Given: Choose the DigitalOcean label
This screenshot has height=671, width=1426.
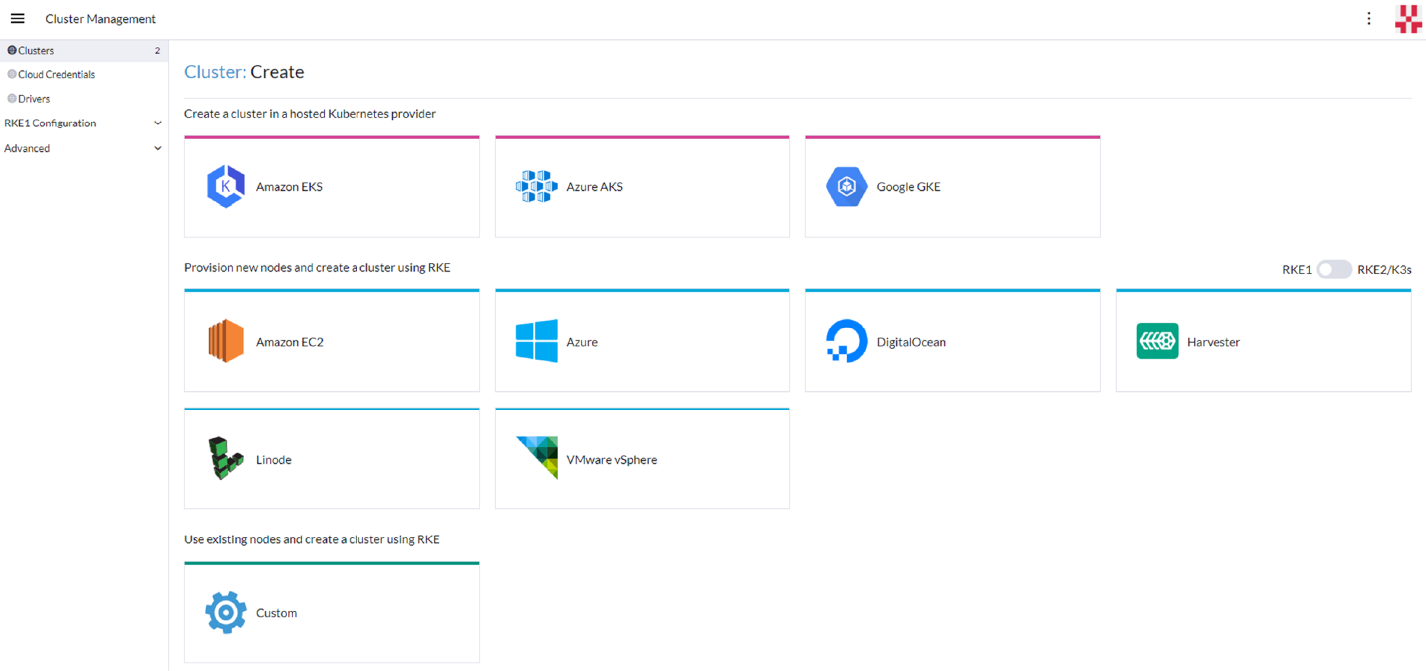Looking at the screenshot, I should 911,342.
